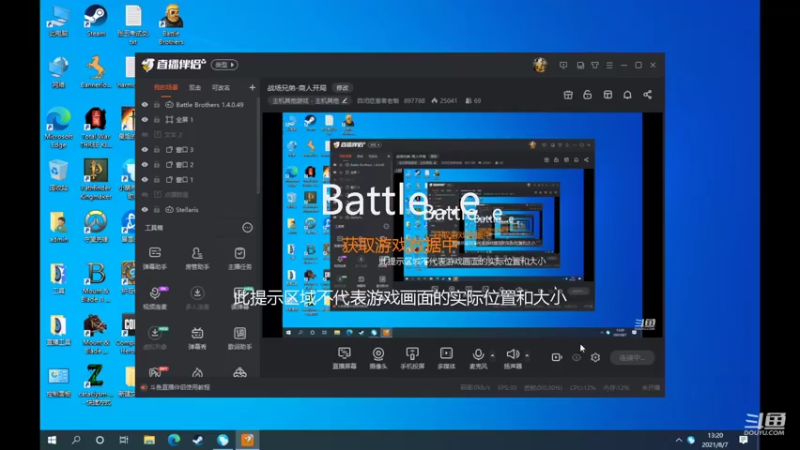The height and width of the screenshot is (450, 800).
Task: Open the PK tool icon
Action: tap(156, 372)
